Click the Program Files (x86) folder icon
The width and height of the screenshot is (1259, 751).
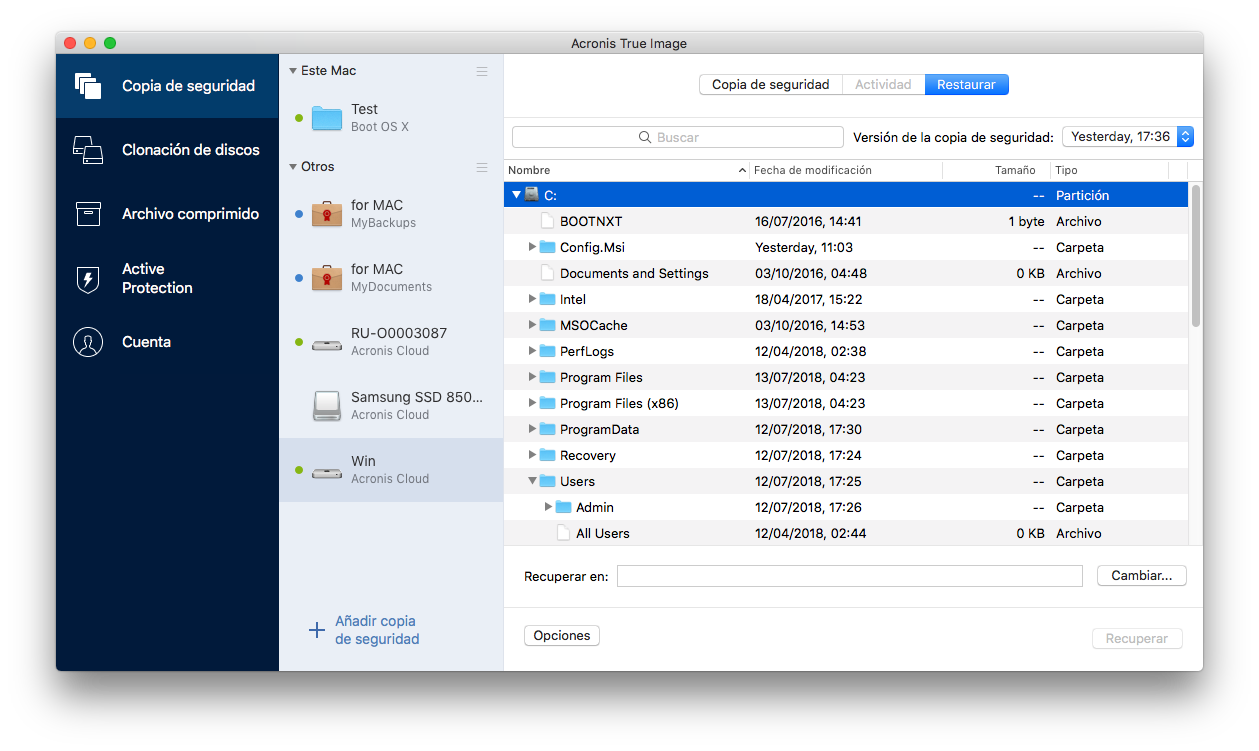547,403
